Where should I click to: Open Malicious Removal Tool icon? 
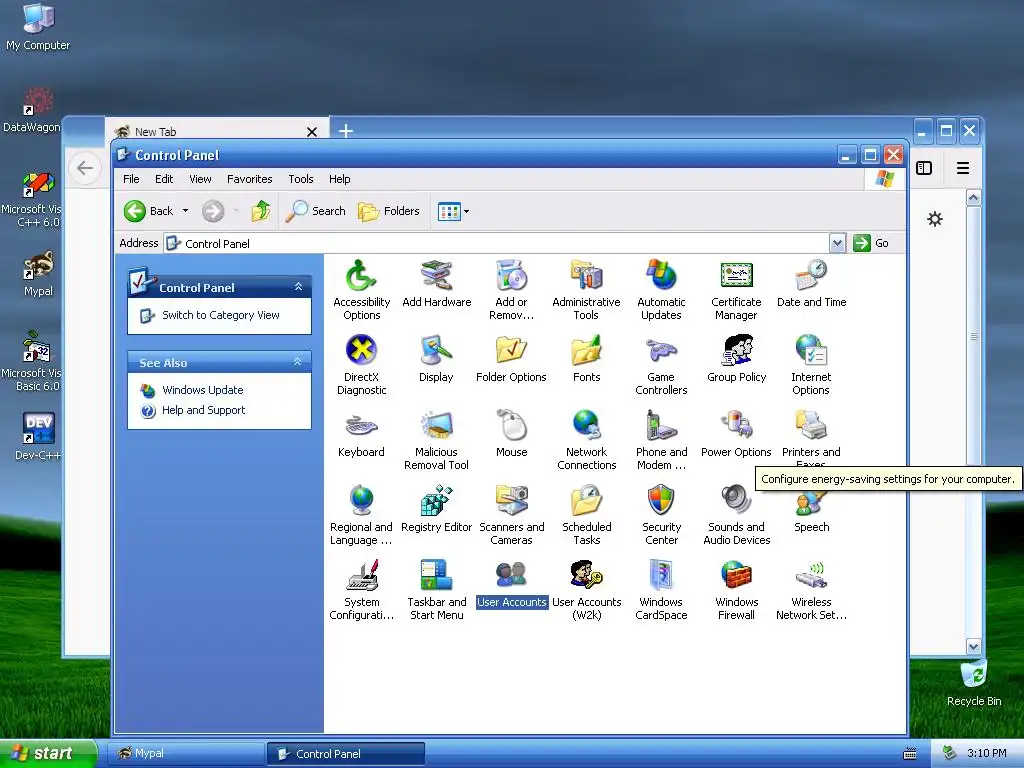pyautogui.click(x=436, y=440)
